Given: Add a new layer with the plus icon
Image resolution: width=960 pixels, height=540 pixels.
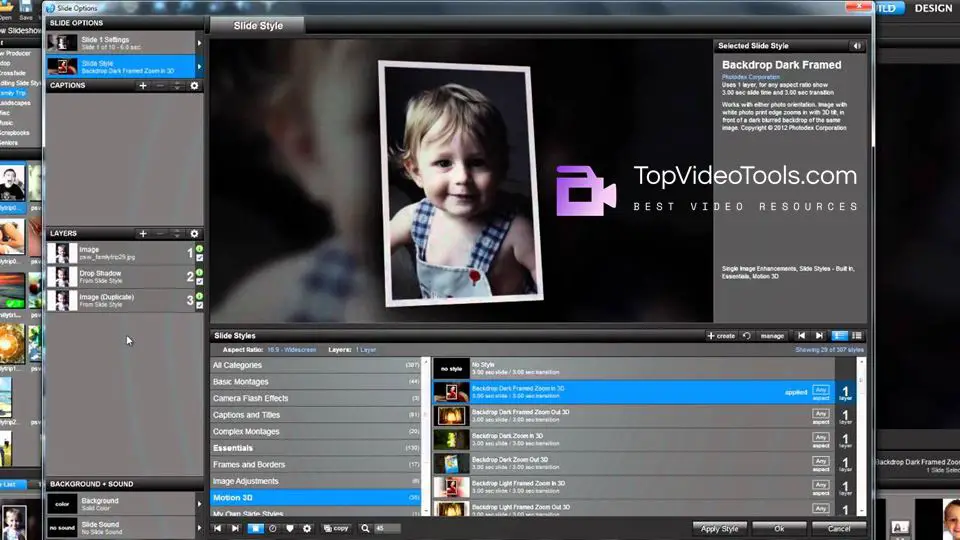Looking at the screenshot, I should [x=143, y=233].
